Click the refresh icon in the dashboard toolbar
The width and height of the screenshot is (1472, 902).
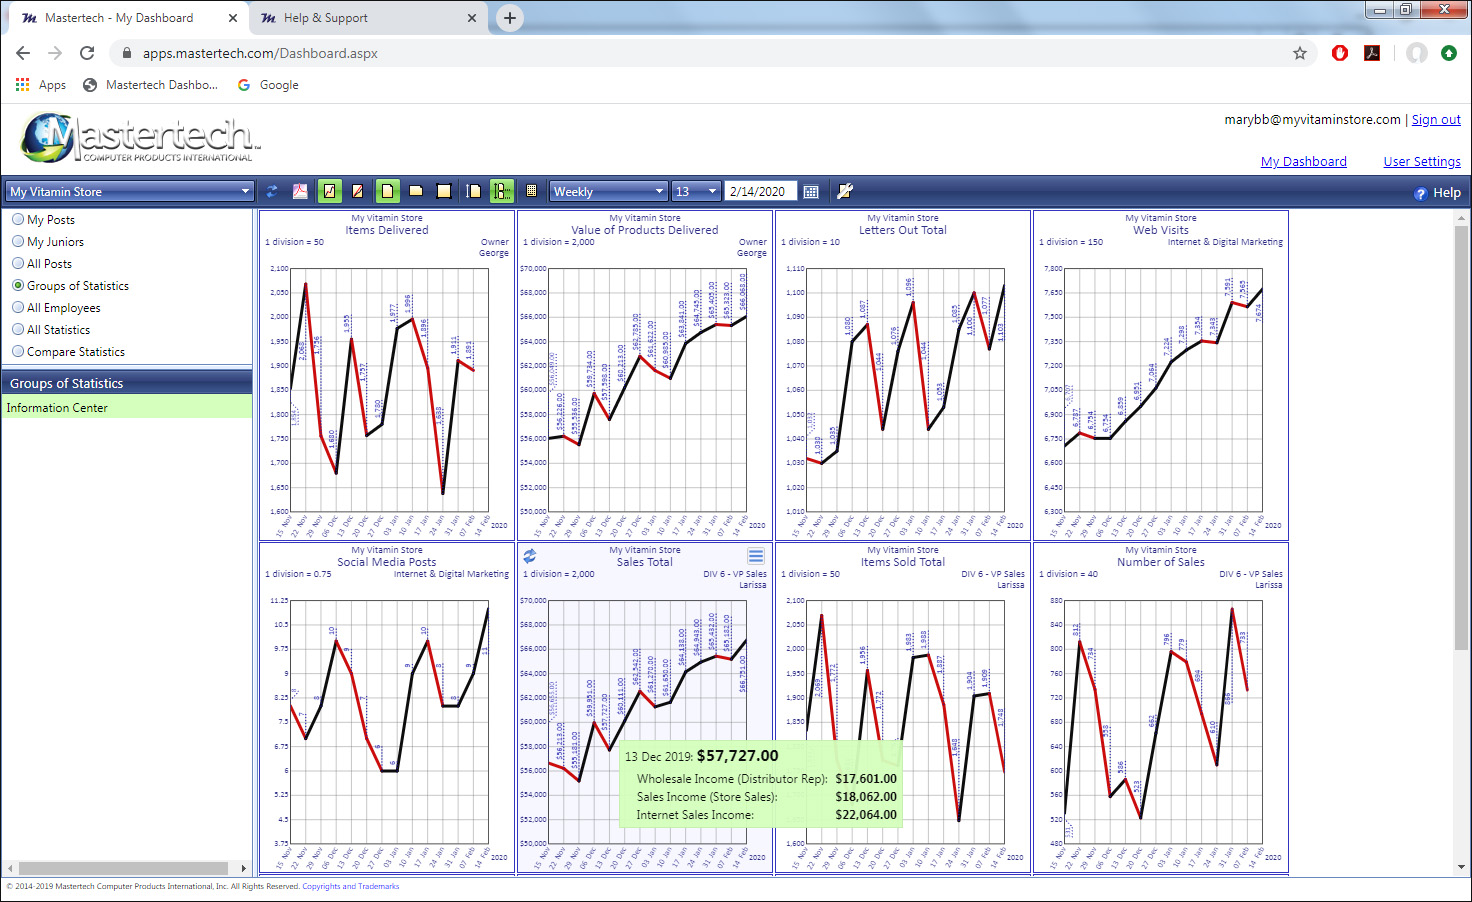click(x=271, y=191)
